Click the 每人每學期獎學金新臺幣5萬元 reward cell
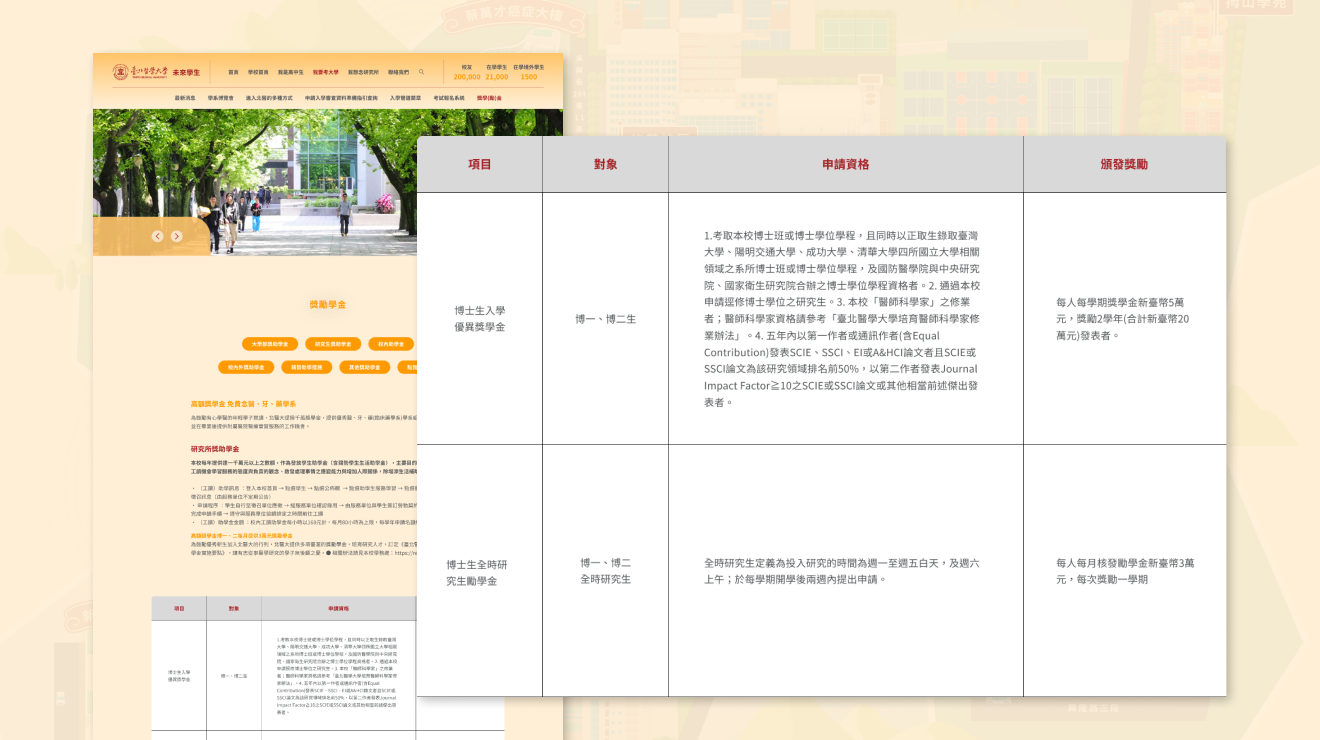The height and width of the screenshot is (740, 1320). [1124, 319]
